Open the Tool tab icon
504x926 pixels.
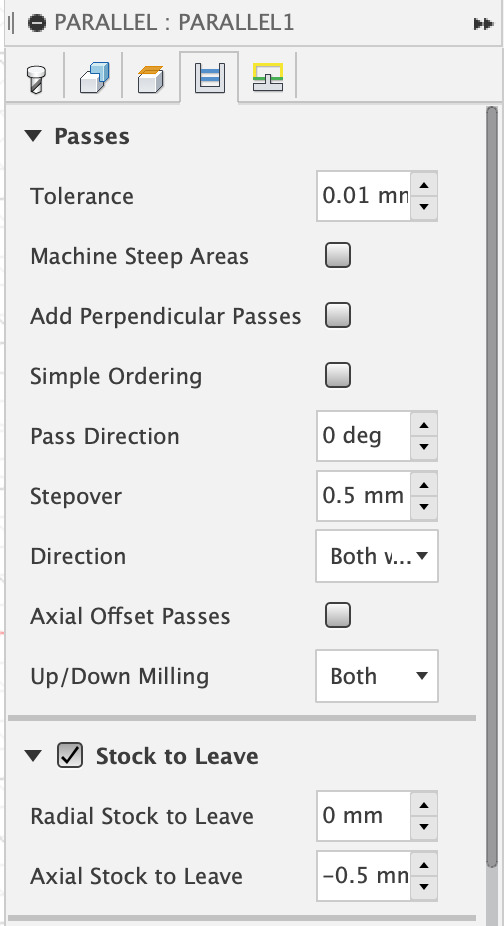coord(35,79)
